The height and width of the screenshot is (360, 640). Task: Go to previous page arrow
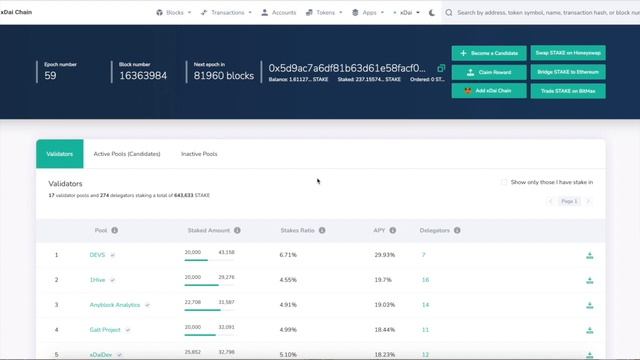[550, 201]
